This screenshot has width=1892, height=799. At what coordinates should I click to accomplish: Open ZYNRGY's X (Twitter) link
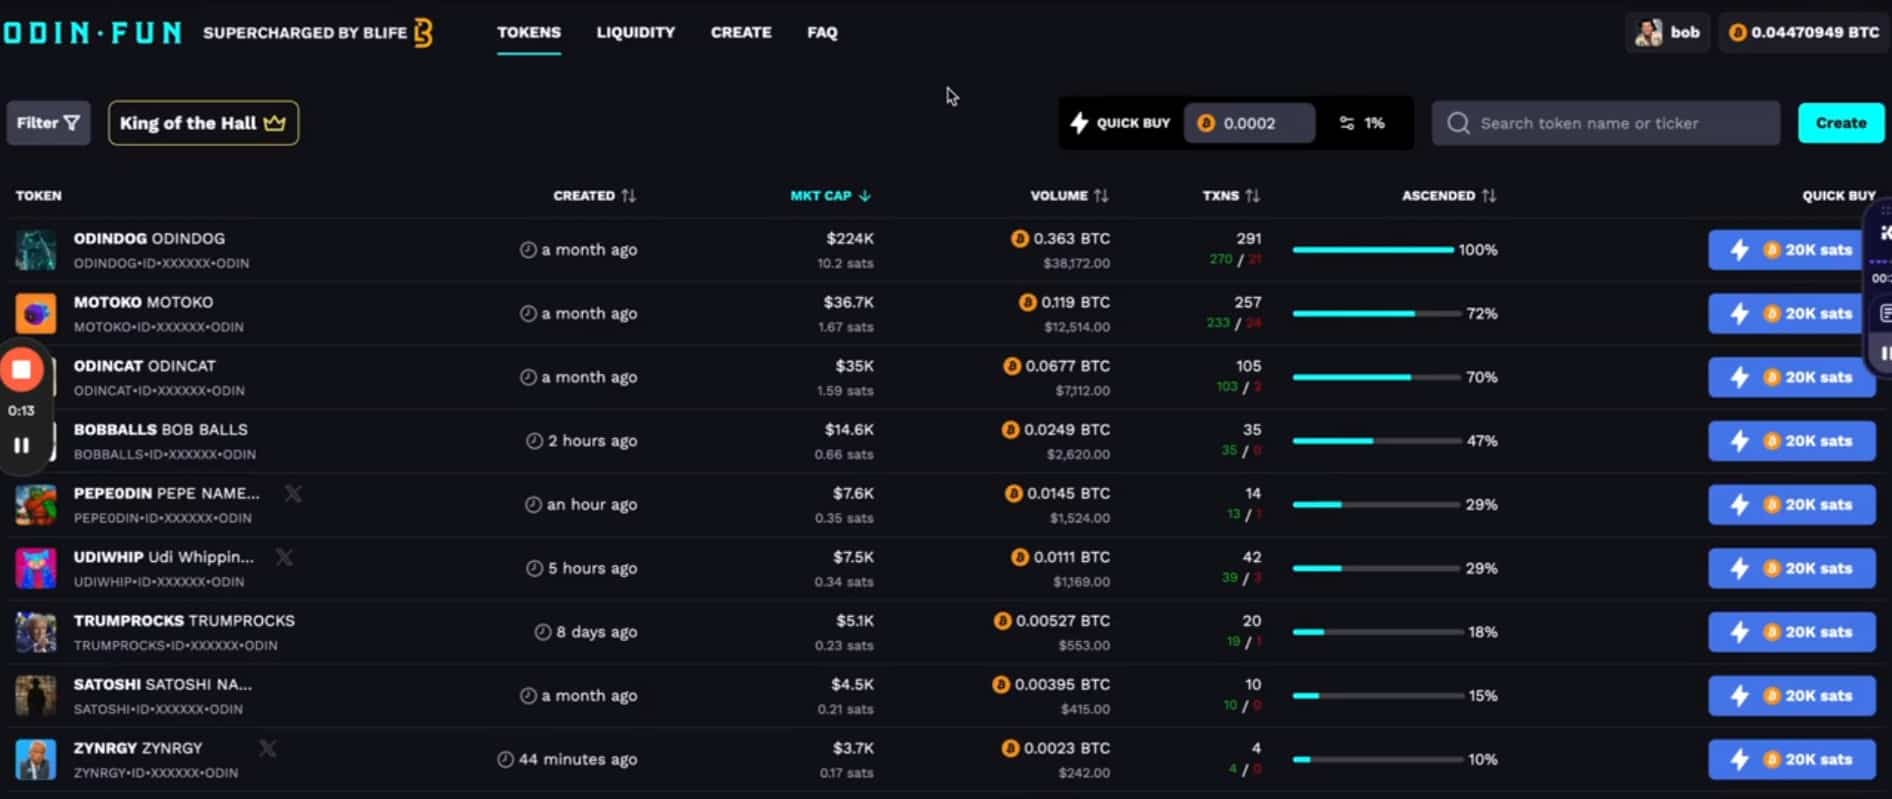click(x=268, y=748)
